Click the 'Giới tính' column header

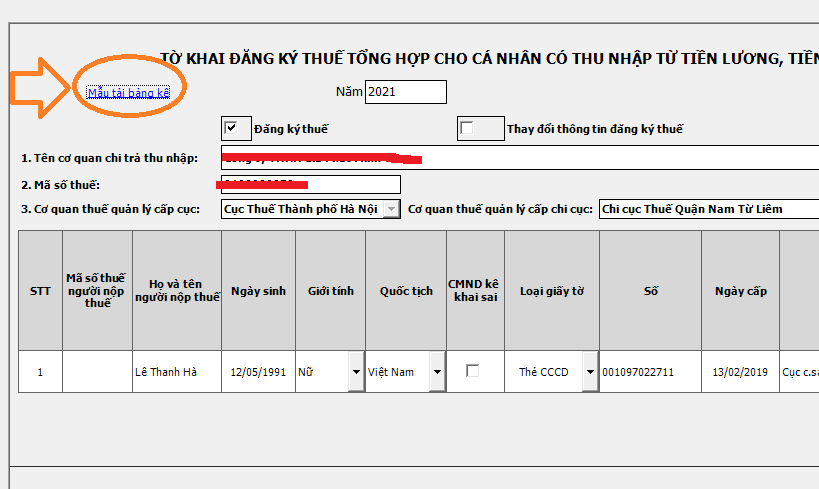[x=331, y=290]
